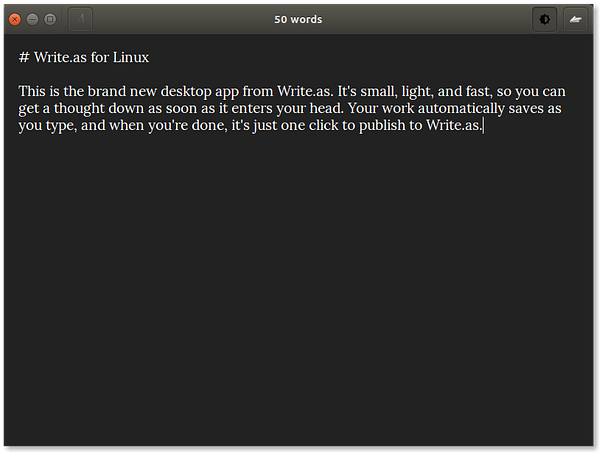
Task: Toggle dark mode with the half-circle icon
Action: tap(545, 19)
